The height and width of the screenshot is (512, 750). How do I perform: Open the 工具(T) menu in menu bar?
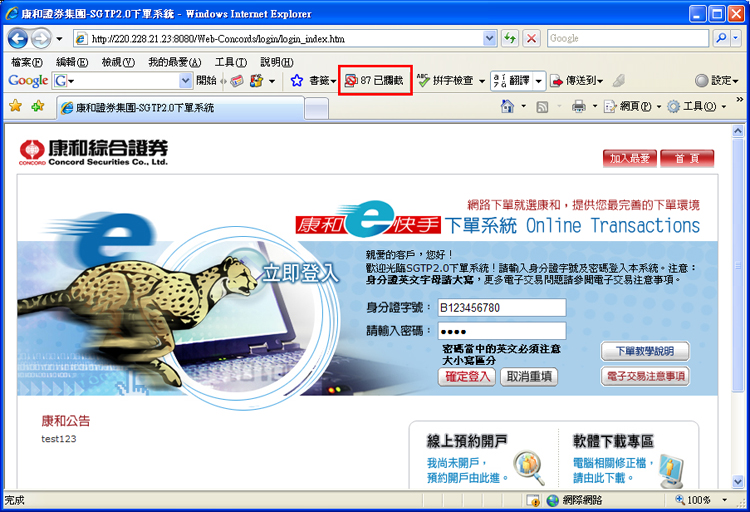231,62
